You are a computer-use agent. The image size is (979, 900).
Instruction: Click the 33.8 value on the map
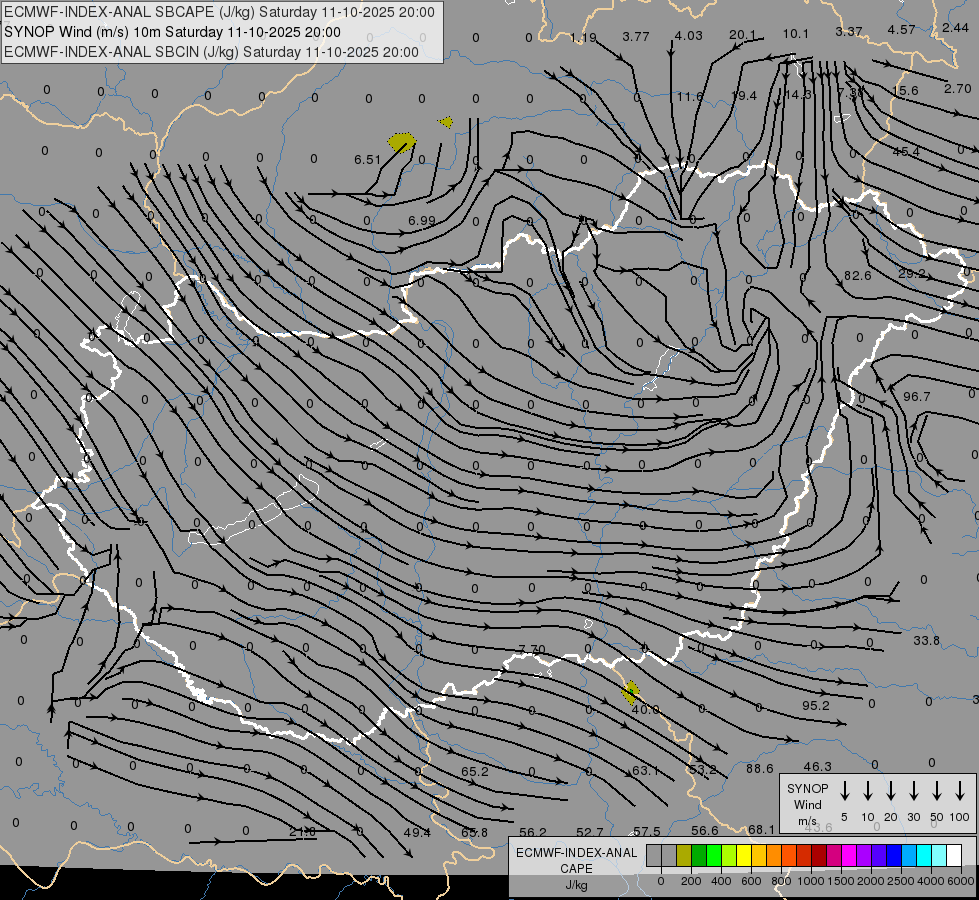coord(926,641)
